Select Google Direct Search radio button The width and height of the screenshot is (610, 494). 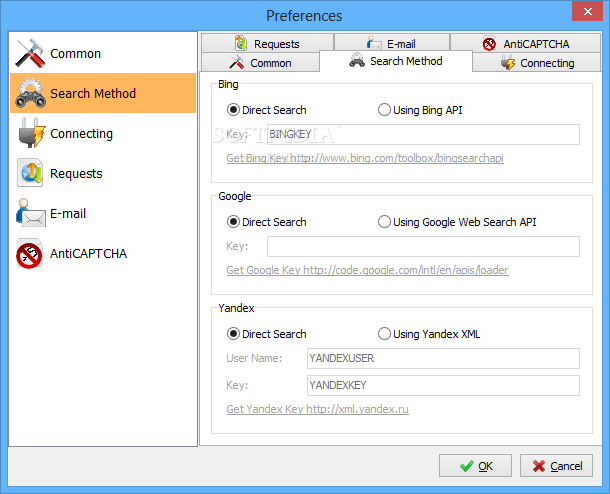(233, 222)
